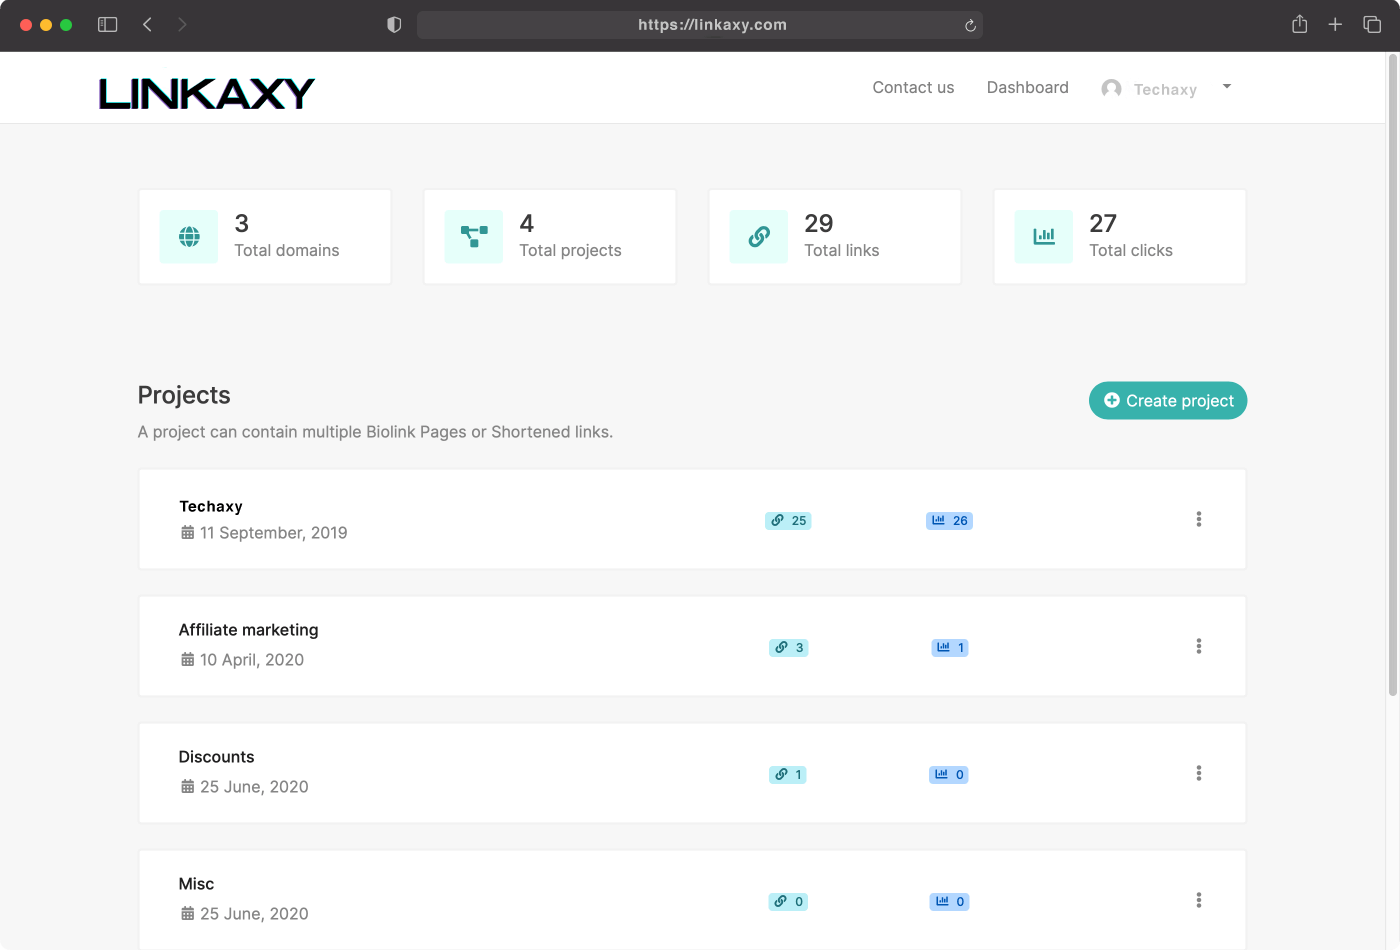Open the three-dot menu for Affiliate marketing
The image size is (1400, 951).
tap(1198, 646)
